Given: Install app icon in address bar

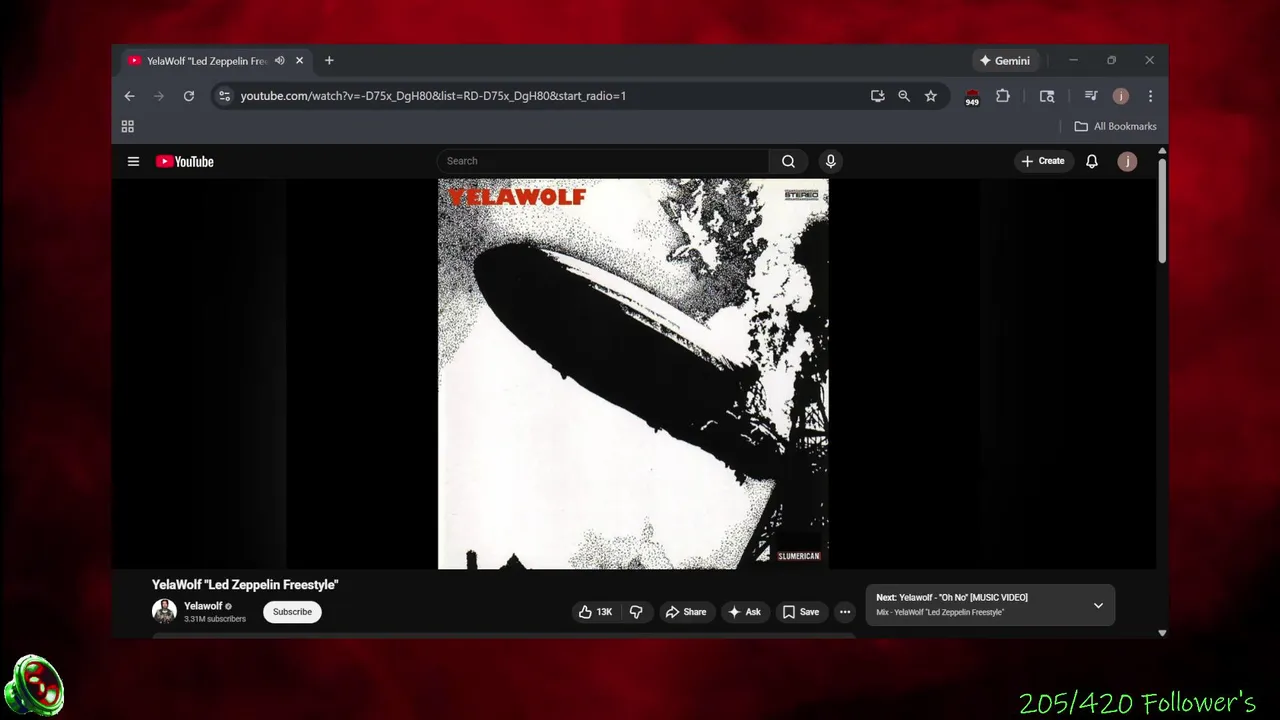Looking at the screenshot, I should [x=877, y=96].
